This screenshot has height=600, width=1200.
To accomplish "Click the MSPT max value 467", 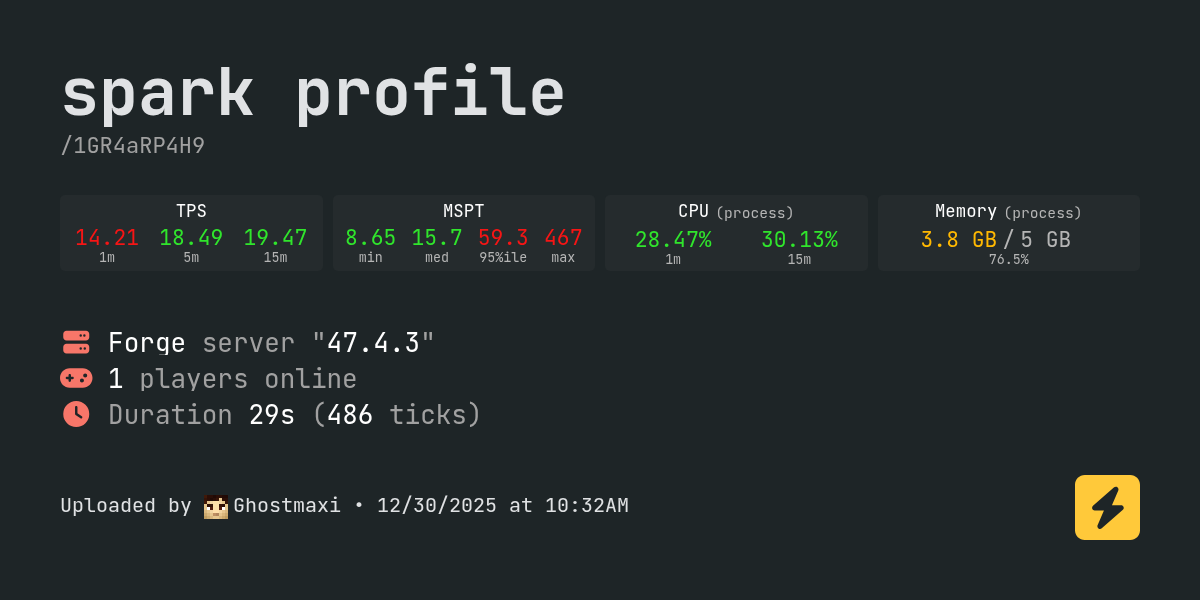I will coord(563,238).
